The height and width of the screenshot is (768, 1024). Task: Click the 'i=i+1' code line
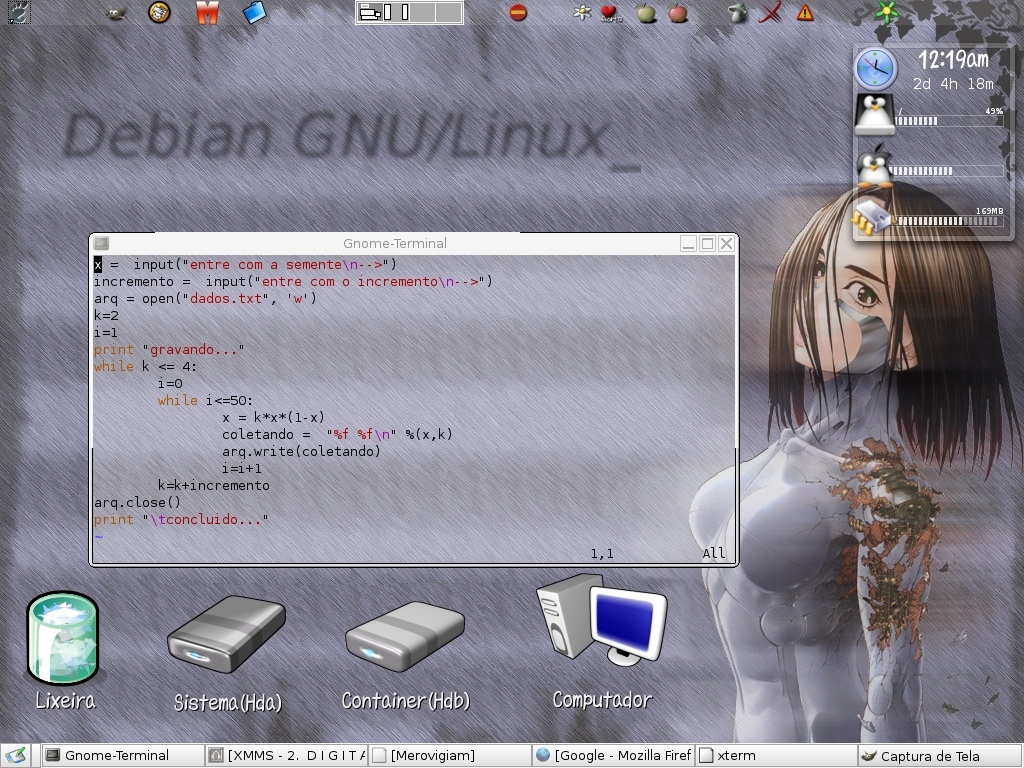tap(242, 468)
